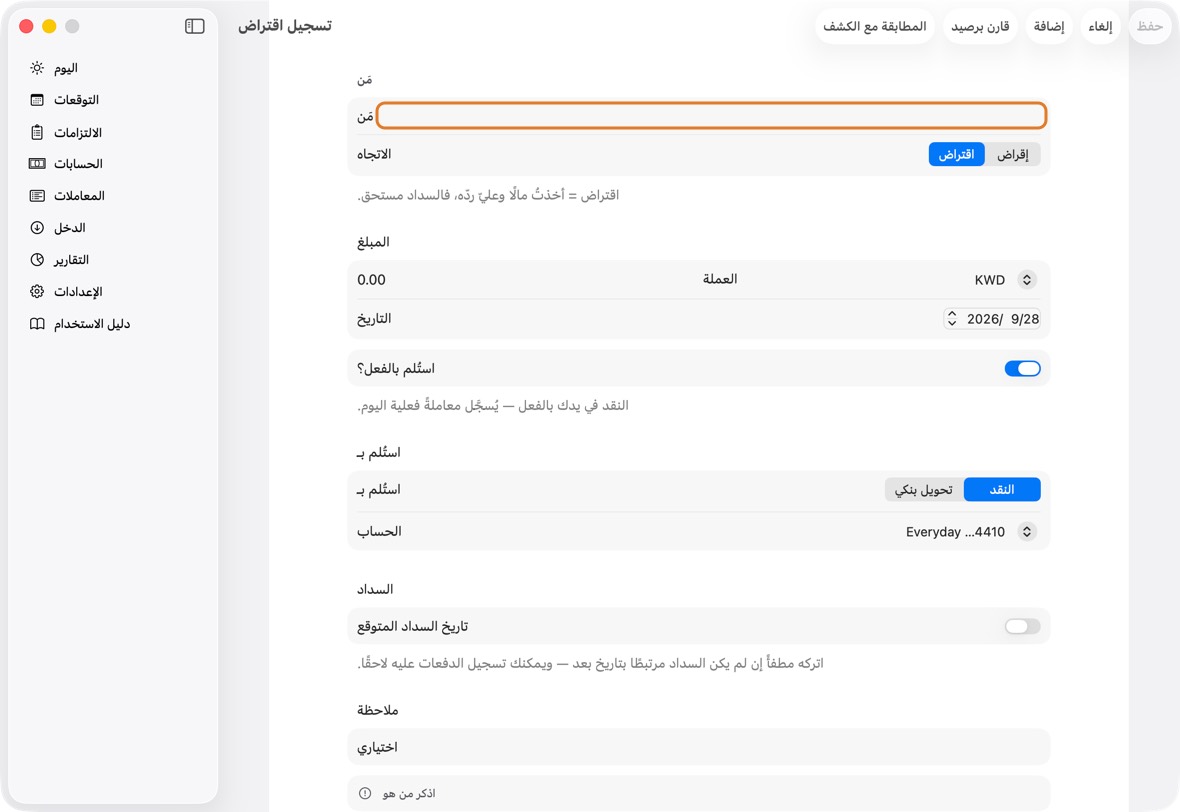Click the المطابقة مع الكشف button
The height and width of the screenshot is (812, 1180).
tap(874, 26)
